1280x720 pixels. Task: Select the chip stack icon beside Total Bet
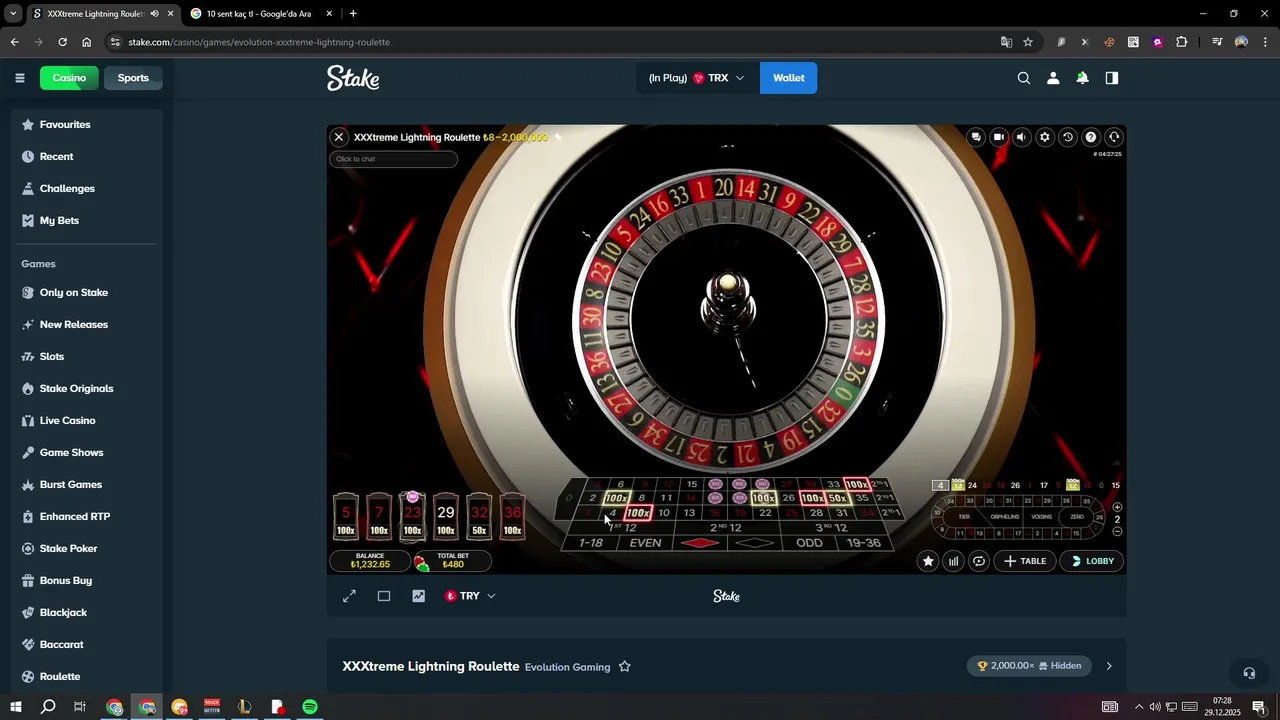click(x=421, y=563)
